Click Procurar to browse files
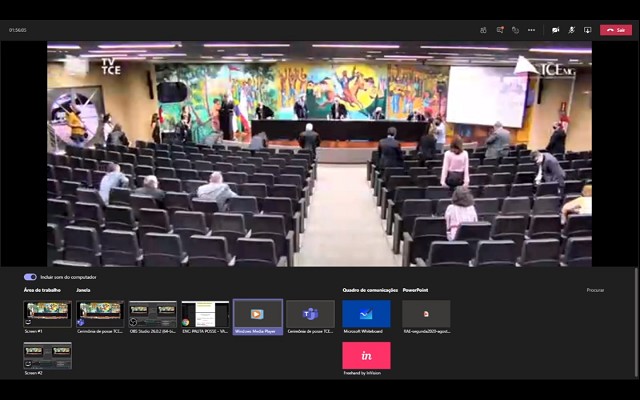The height and width of the screenshot is (400, 640). [x=595, y=290]
